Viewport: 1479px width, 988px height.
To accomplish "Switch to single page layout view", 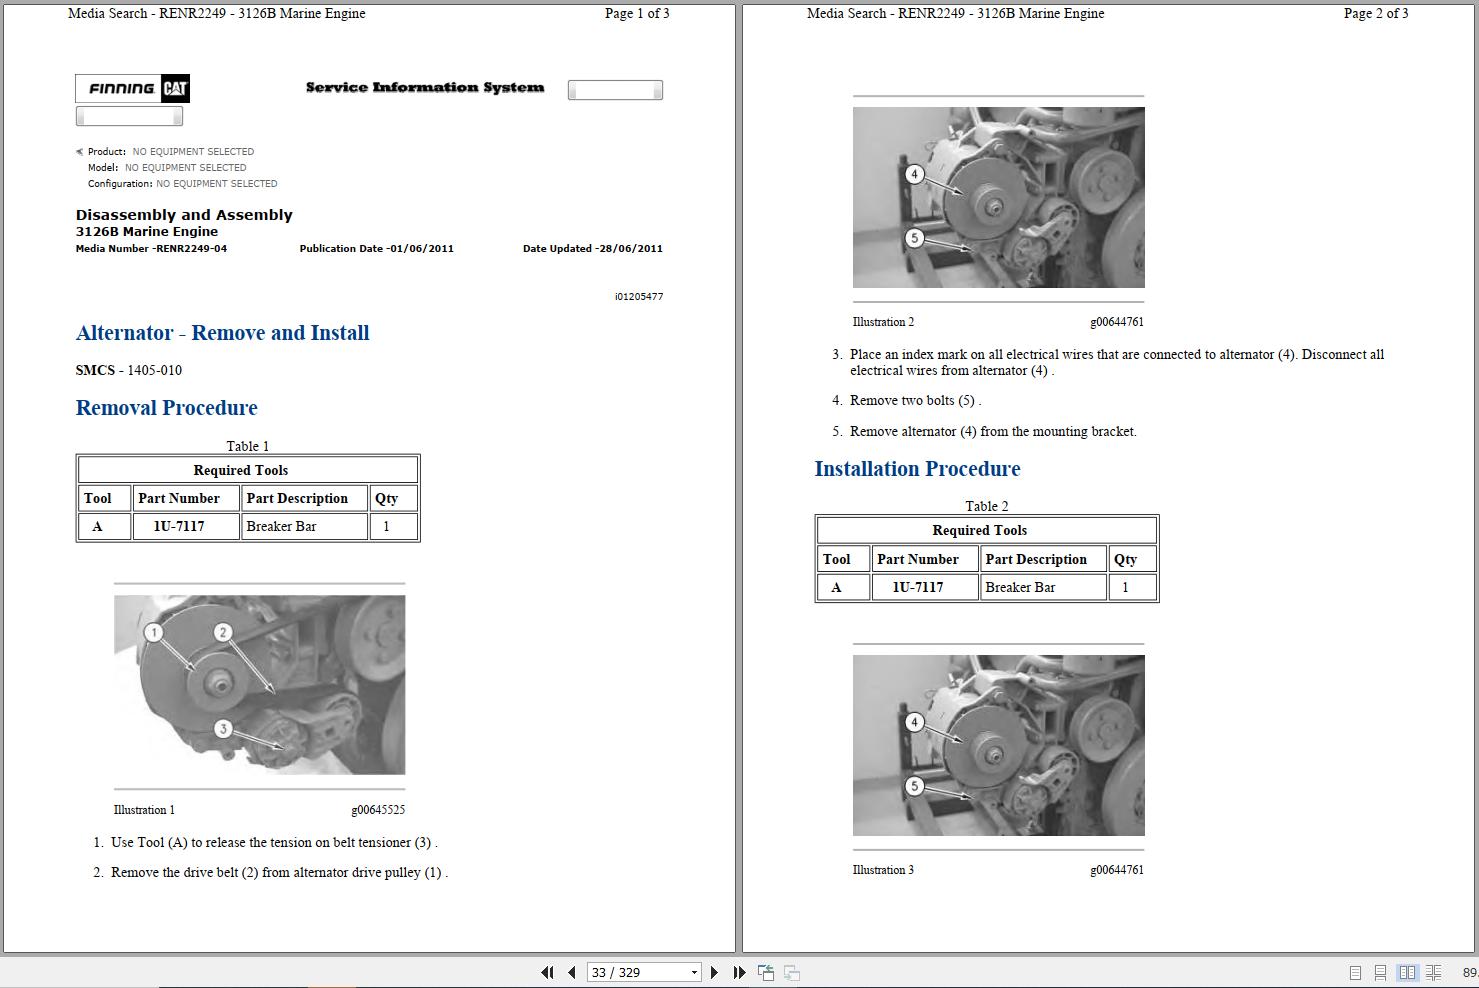I will tap(1355, 971).
